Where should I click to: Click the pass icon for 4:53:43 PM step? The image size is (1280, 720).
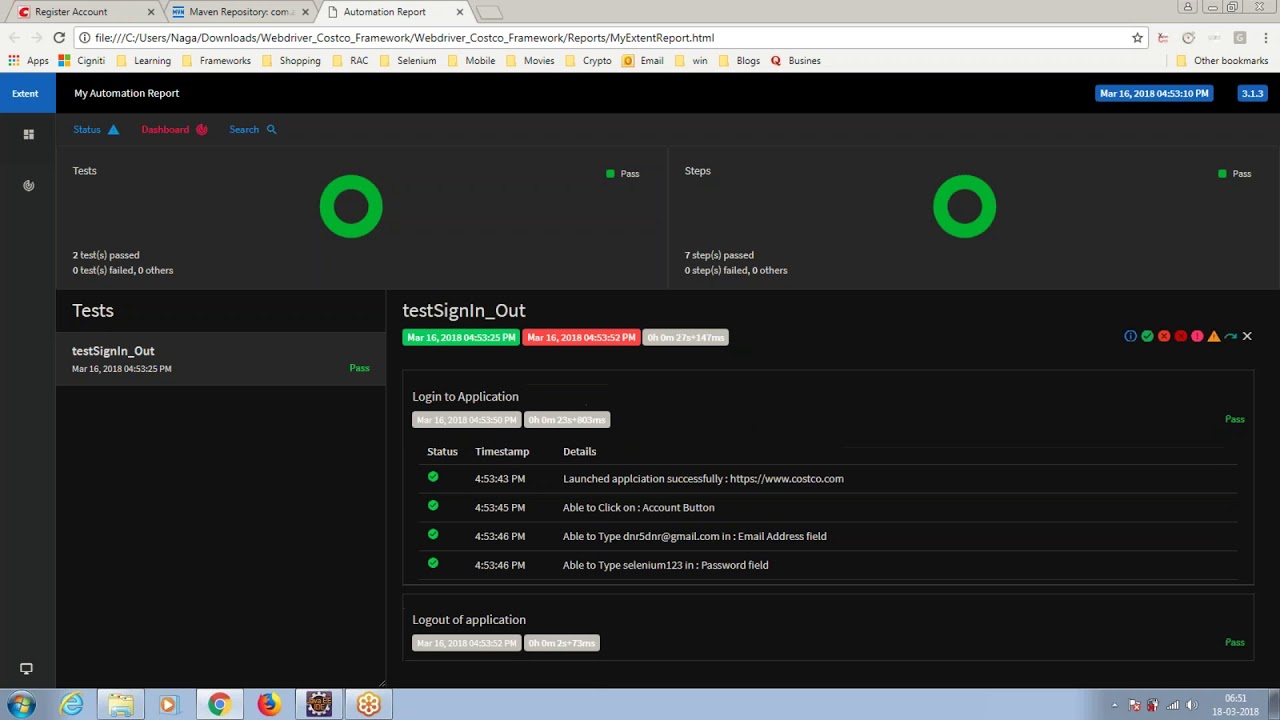[x=433, y=477]
